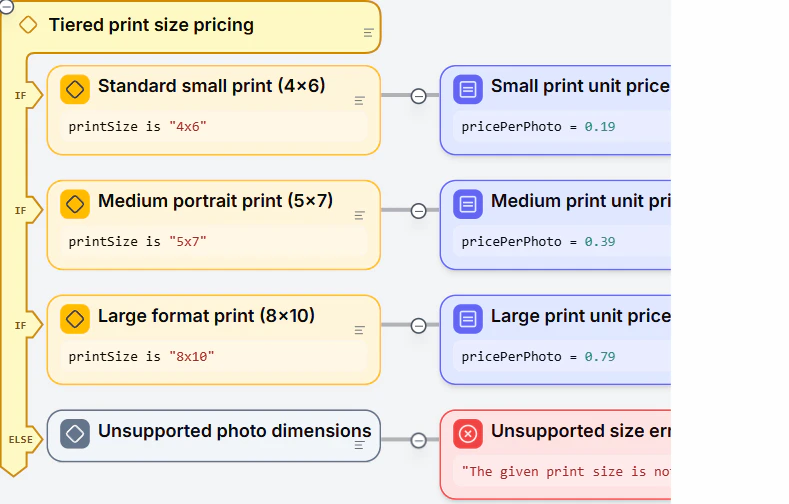The image size is (789, 504).
Task: Click the orange condition icon on Medium portrait print
Action: coord(75,204)
